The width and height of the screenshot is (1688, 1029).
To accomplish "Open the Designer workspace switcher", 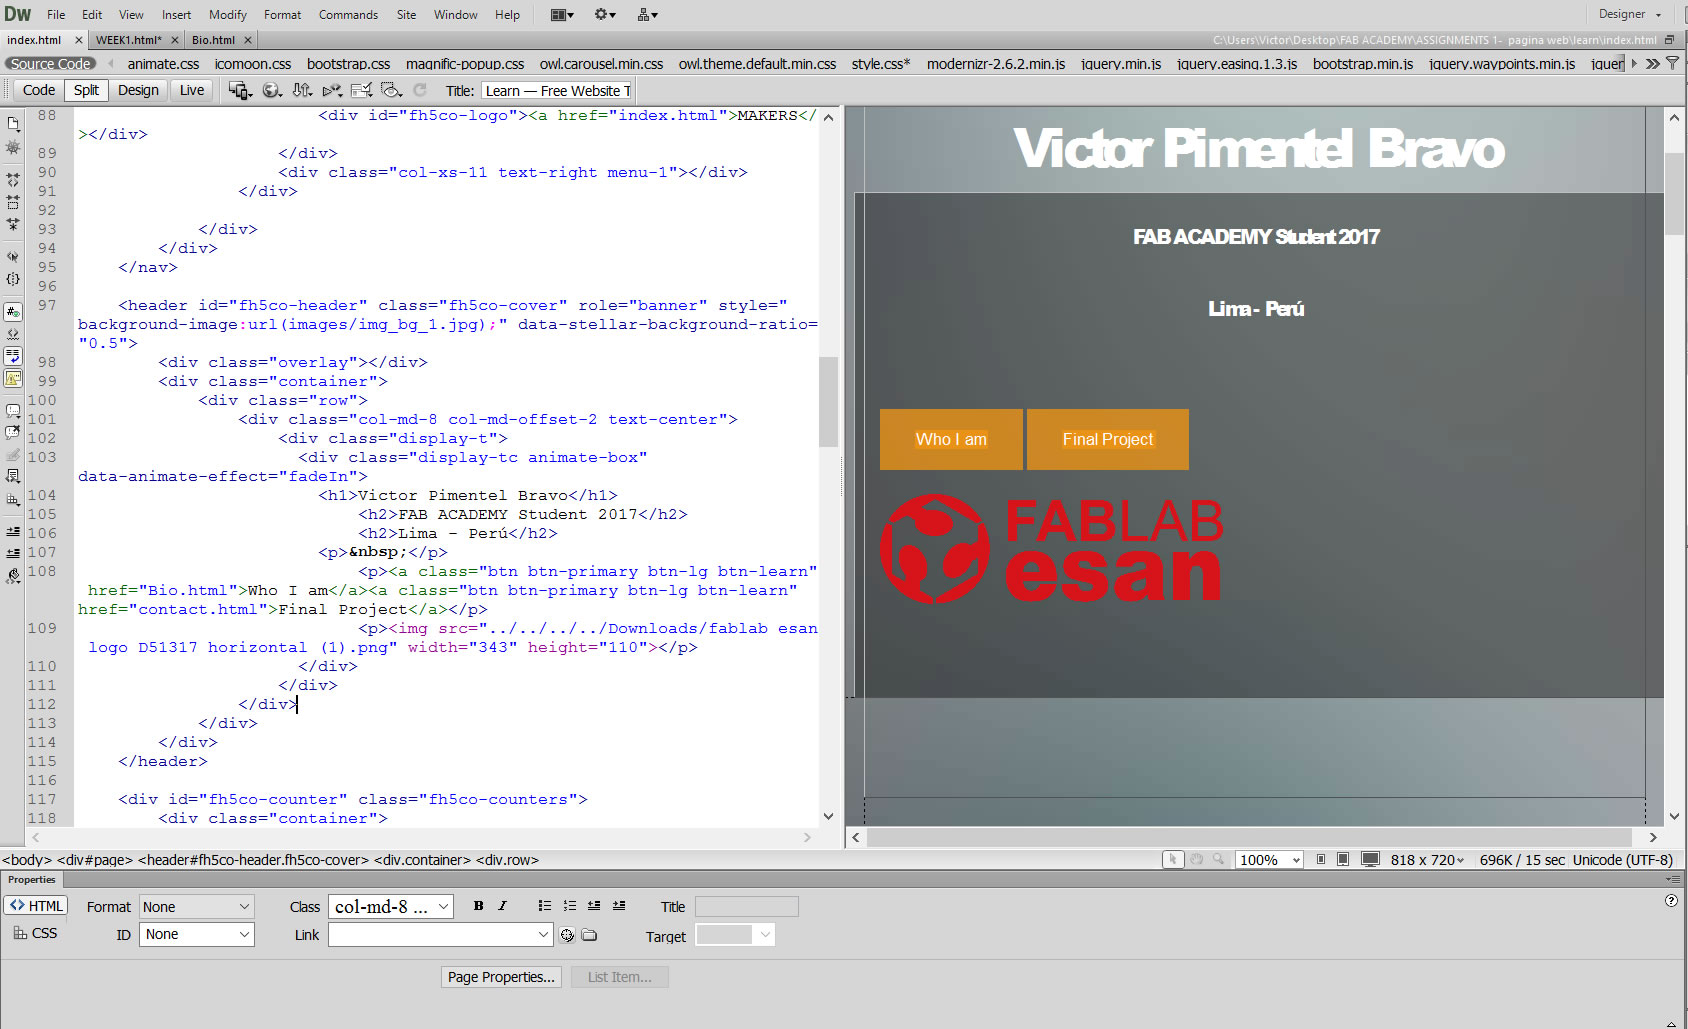I will click(x=1630, y=14).
